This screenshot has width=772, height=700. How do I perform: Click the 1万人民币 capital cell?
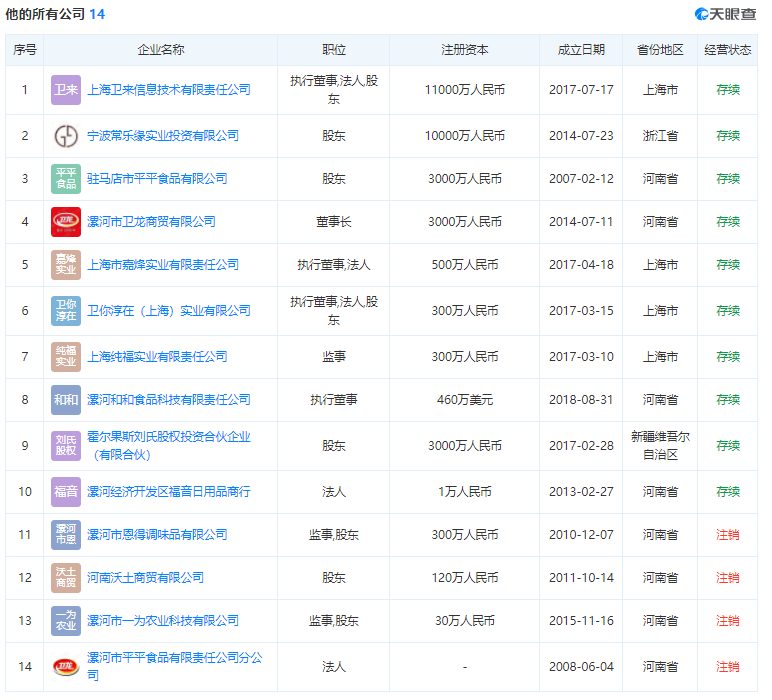point(465,492)
